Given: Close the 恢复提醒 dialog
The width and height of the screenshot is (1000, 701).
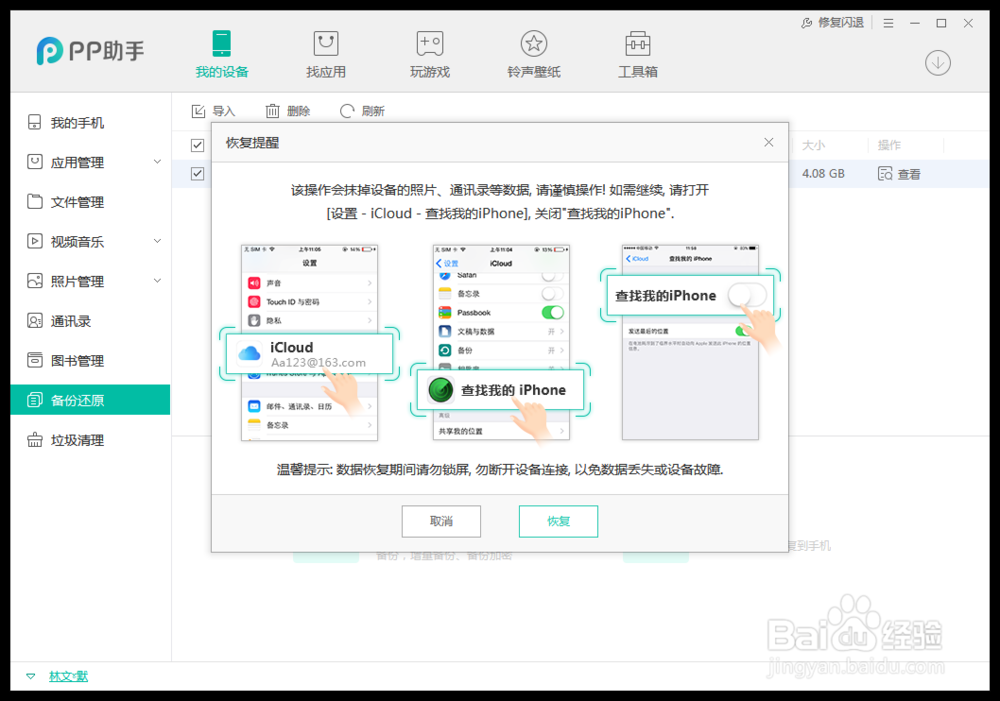Looking at the screenshot, I should (x=768, y=142).
